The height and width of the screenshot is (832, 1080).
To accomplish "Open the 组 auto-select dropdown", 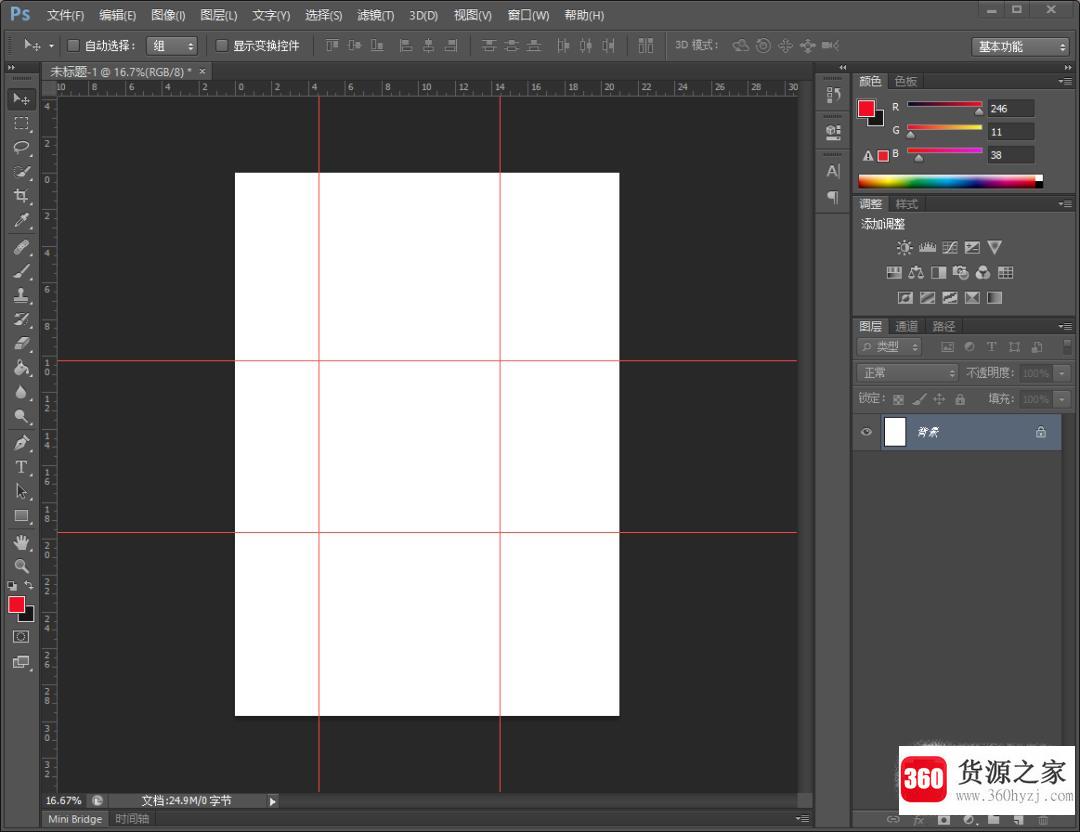I will (x=172, y=45).
